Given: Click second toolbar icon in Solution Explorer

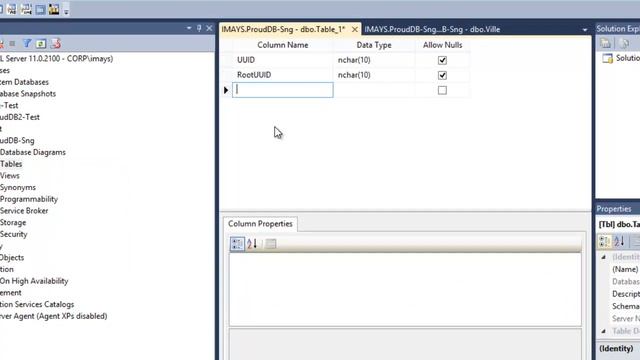Looking at the screenshot, I should [624, 43].
